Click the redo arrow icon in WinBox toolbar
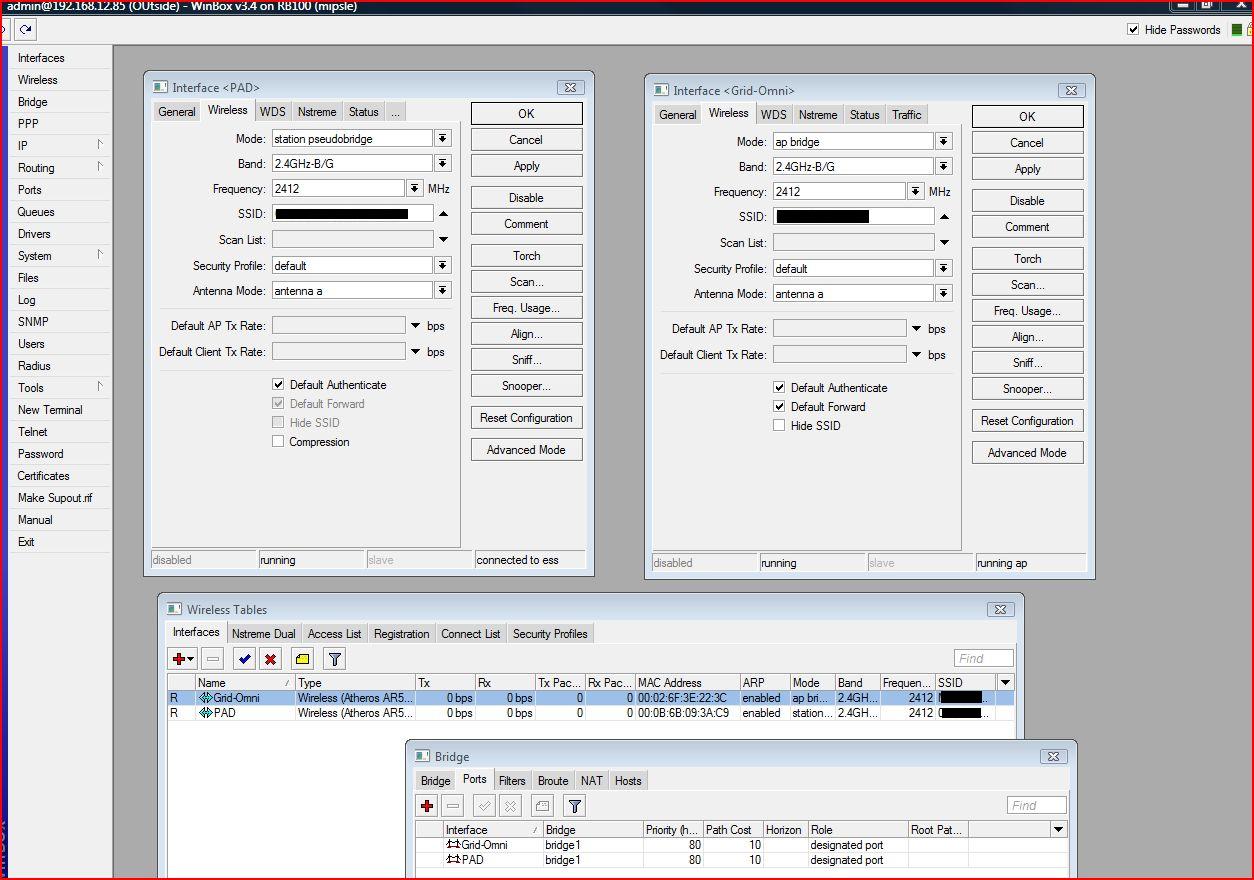Screen dimensions: 1254x880 click(x=26, y=30)
